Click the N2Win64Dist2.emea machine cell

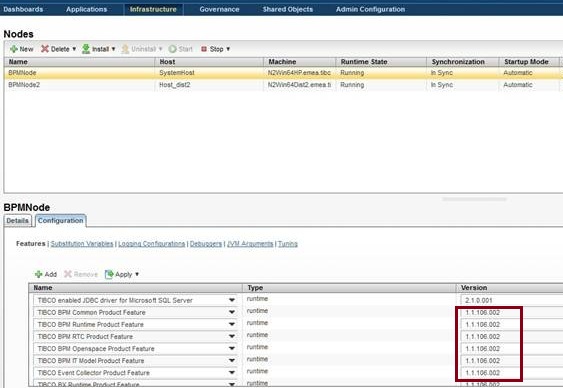click(x=299, y=85)
